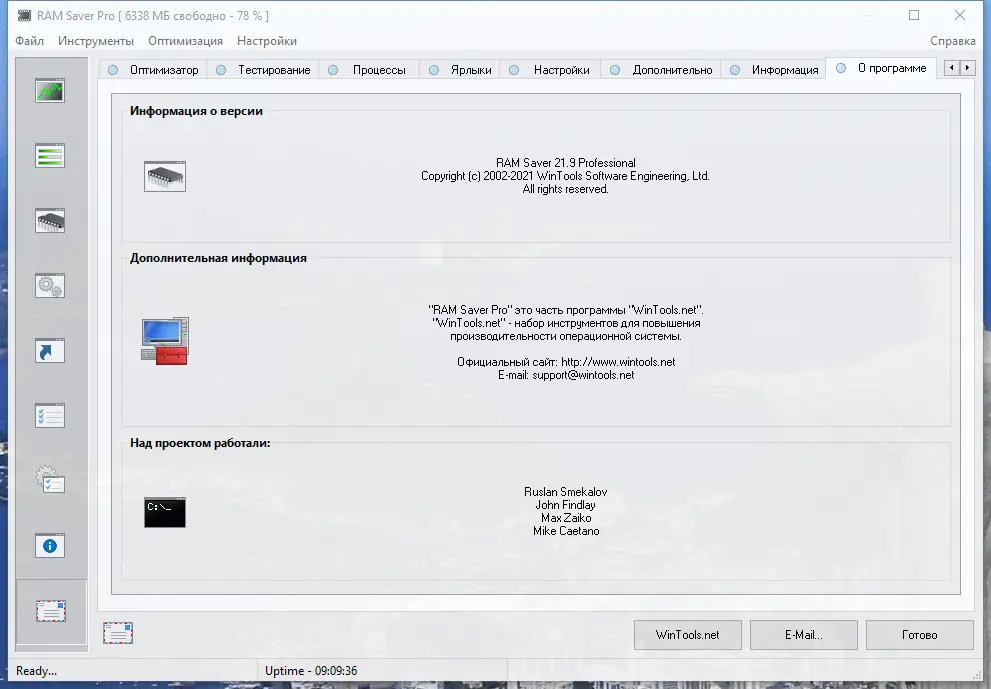The image size is (991, 689).
Task: Click the WinTools.net button
Action: pyautogui.click(x=688, y=635)
